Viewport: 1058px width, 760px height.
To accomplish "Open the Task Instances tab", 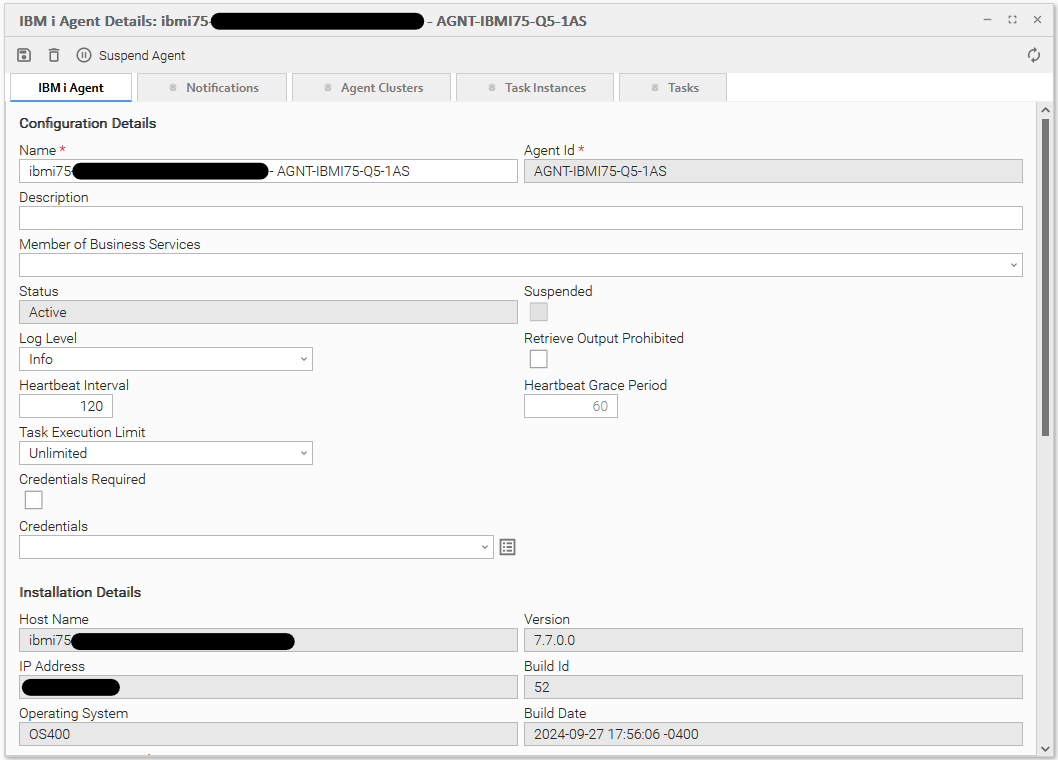I will [x=536, y=88].
